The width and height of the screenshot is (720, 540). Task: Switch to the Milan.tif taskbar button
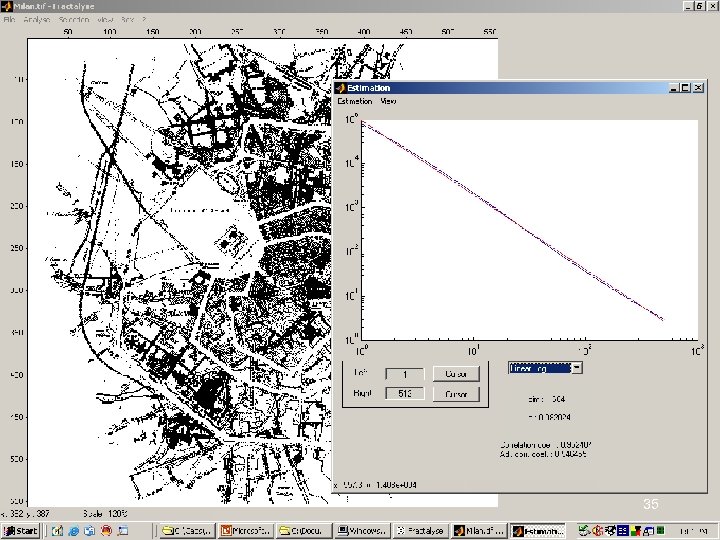(x=479, y=529)
